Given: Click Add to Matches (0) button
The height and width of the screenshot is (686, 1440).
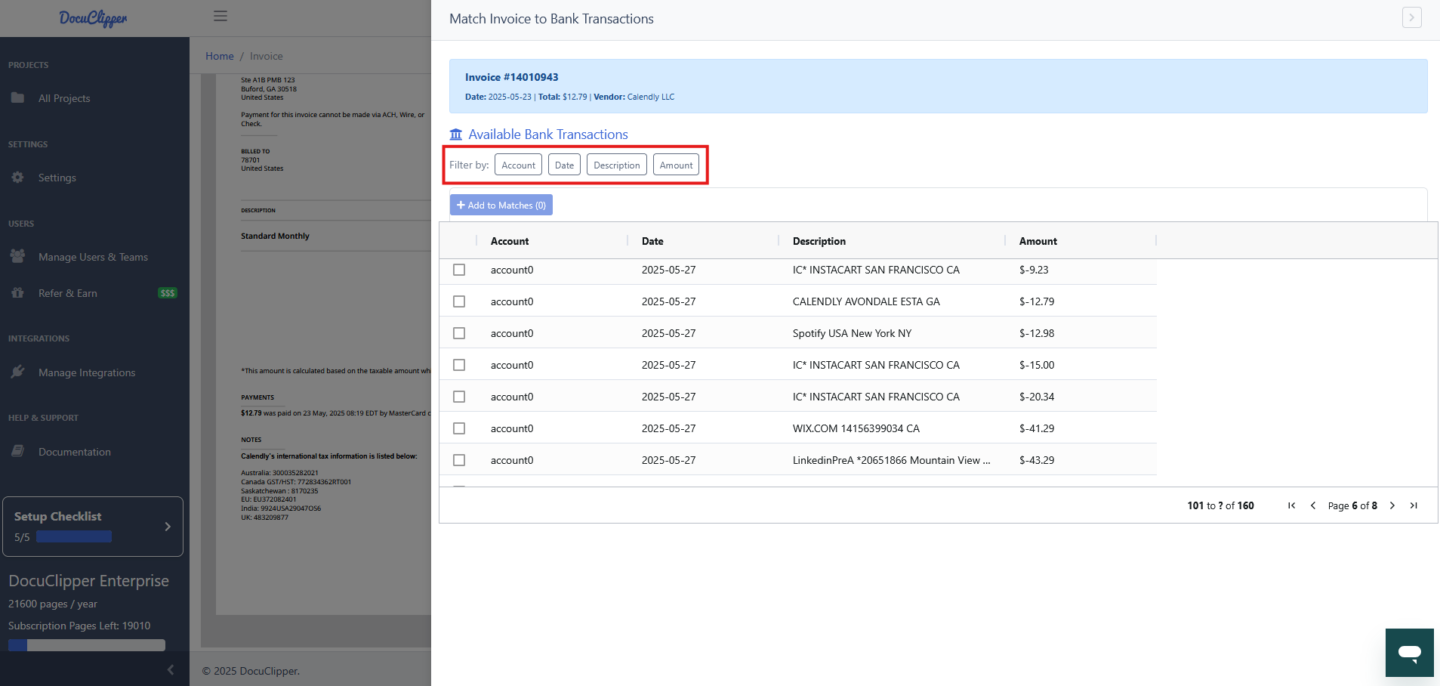Looking at the screenshot, I should click(x=501, y=205).
